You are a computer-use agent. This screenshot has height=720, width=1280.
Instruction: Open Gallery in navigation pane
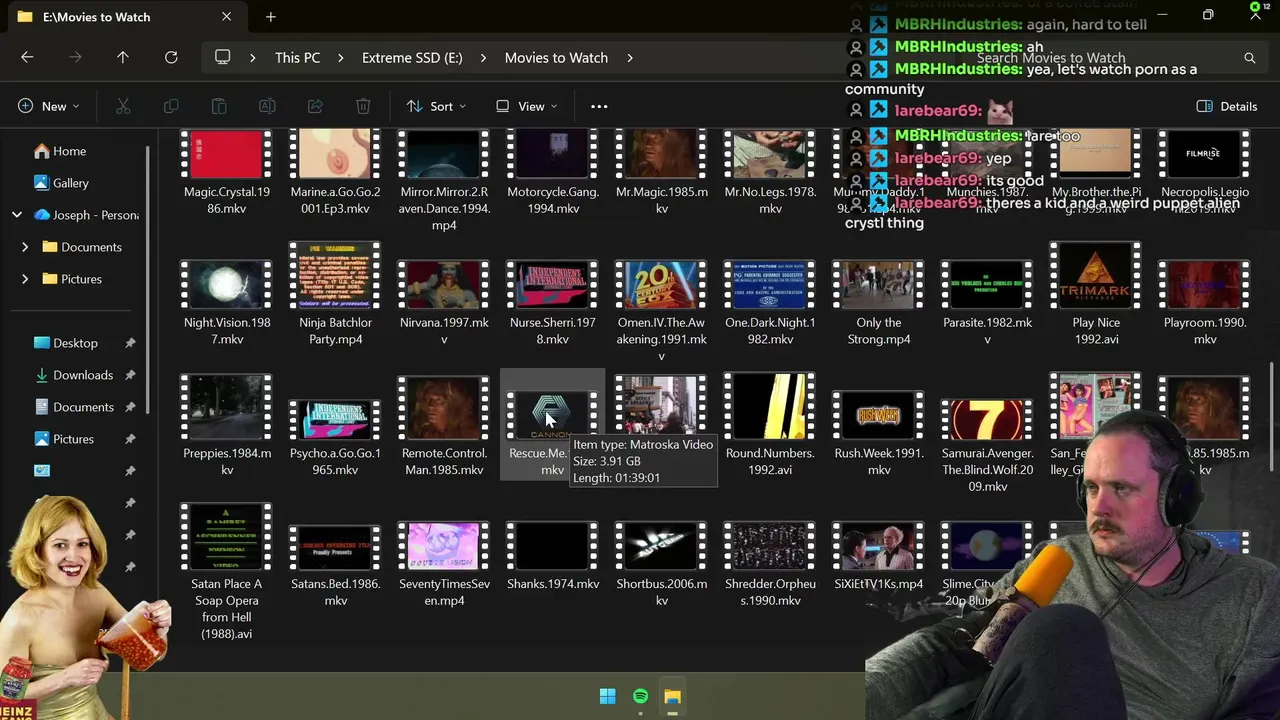(x=62, y=183)
